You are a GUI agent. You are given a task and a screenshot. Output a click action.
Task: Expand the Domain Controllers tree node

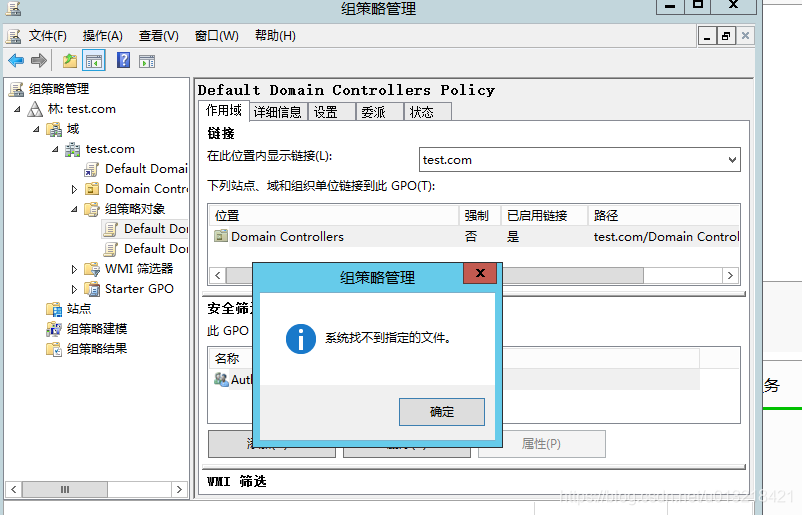click(x=74, y=189)
